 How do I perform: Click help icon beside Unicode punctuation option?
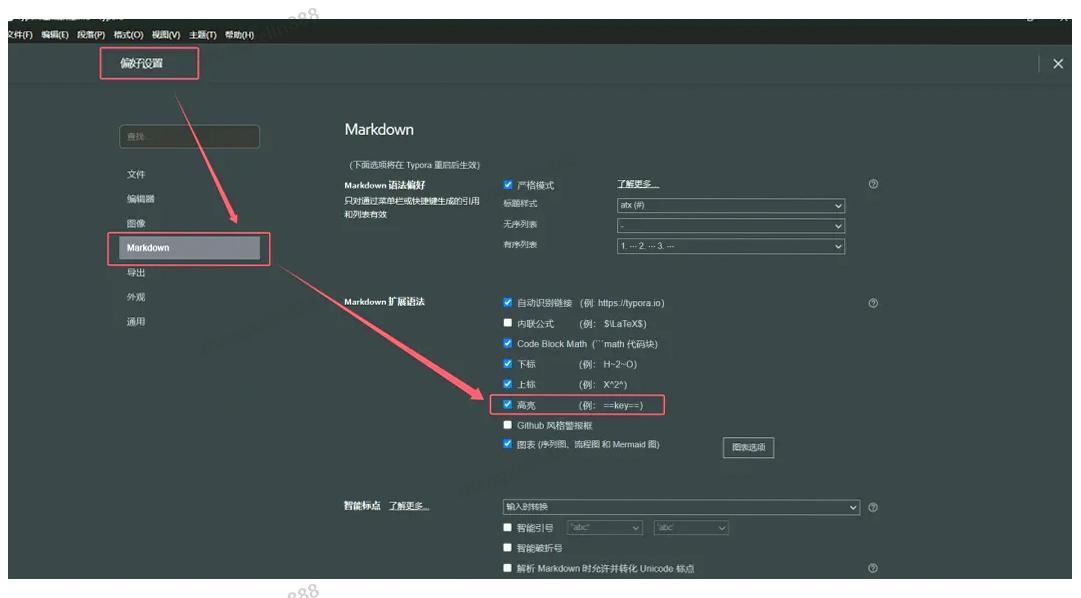873,568
